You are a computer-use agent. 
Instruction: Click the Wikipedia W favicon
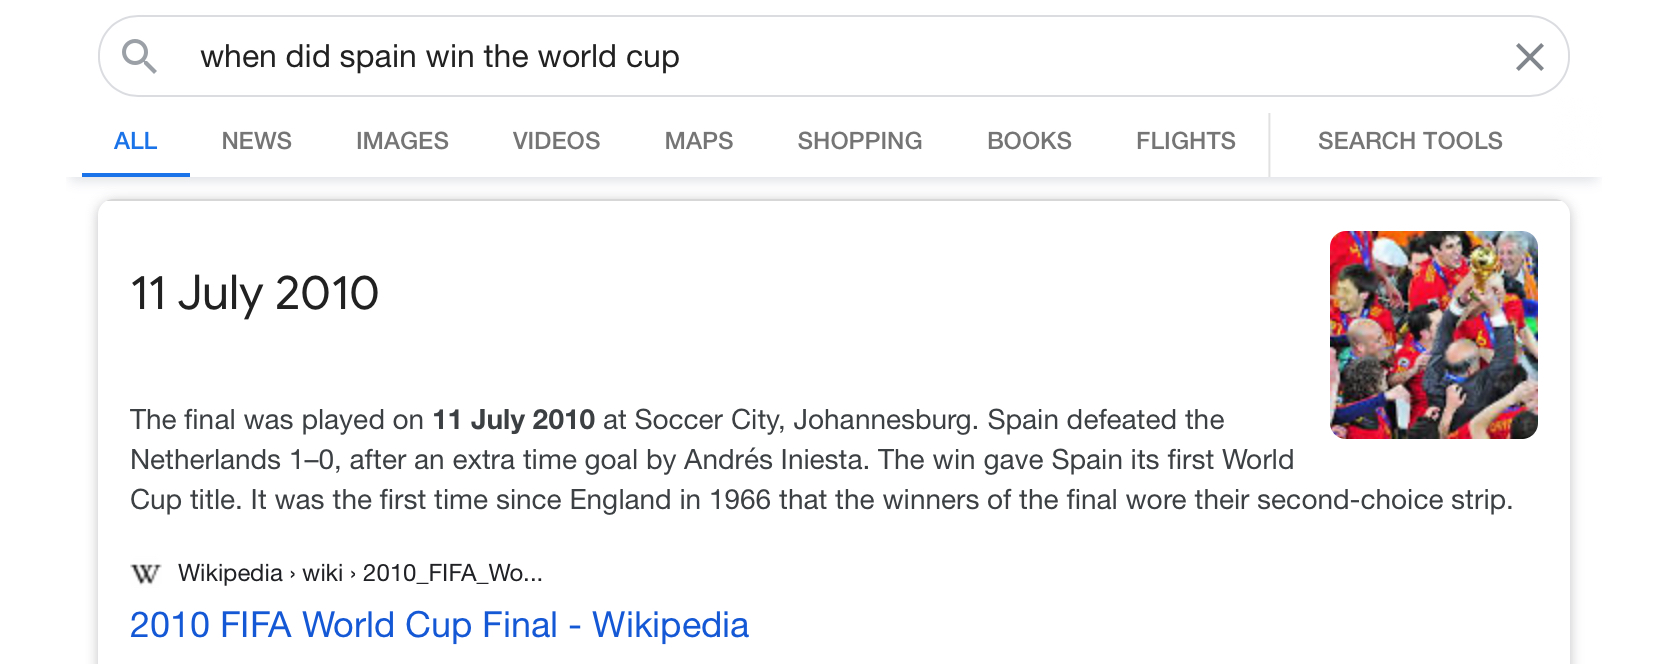point(146,574)
